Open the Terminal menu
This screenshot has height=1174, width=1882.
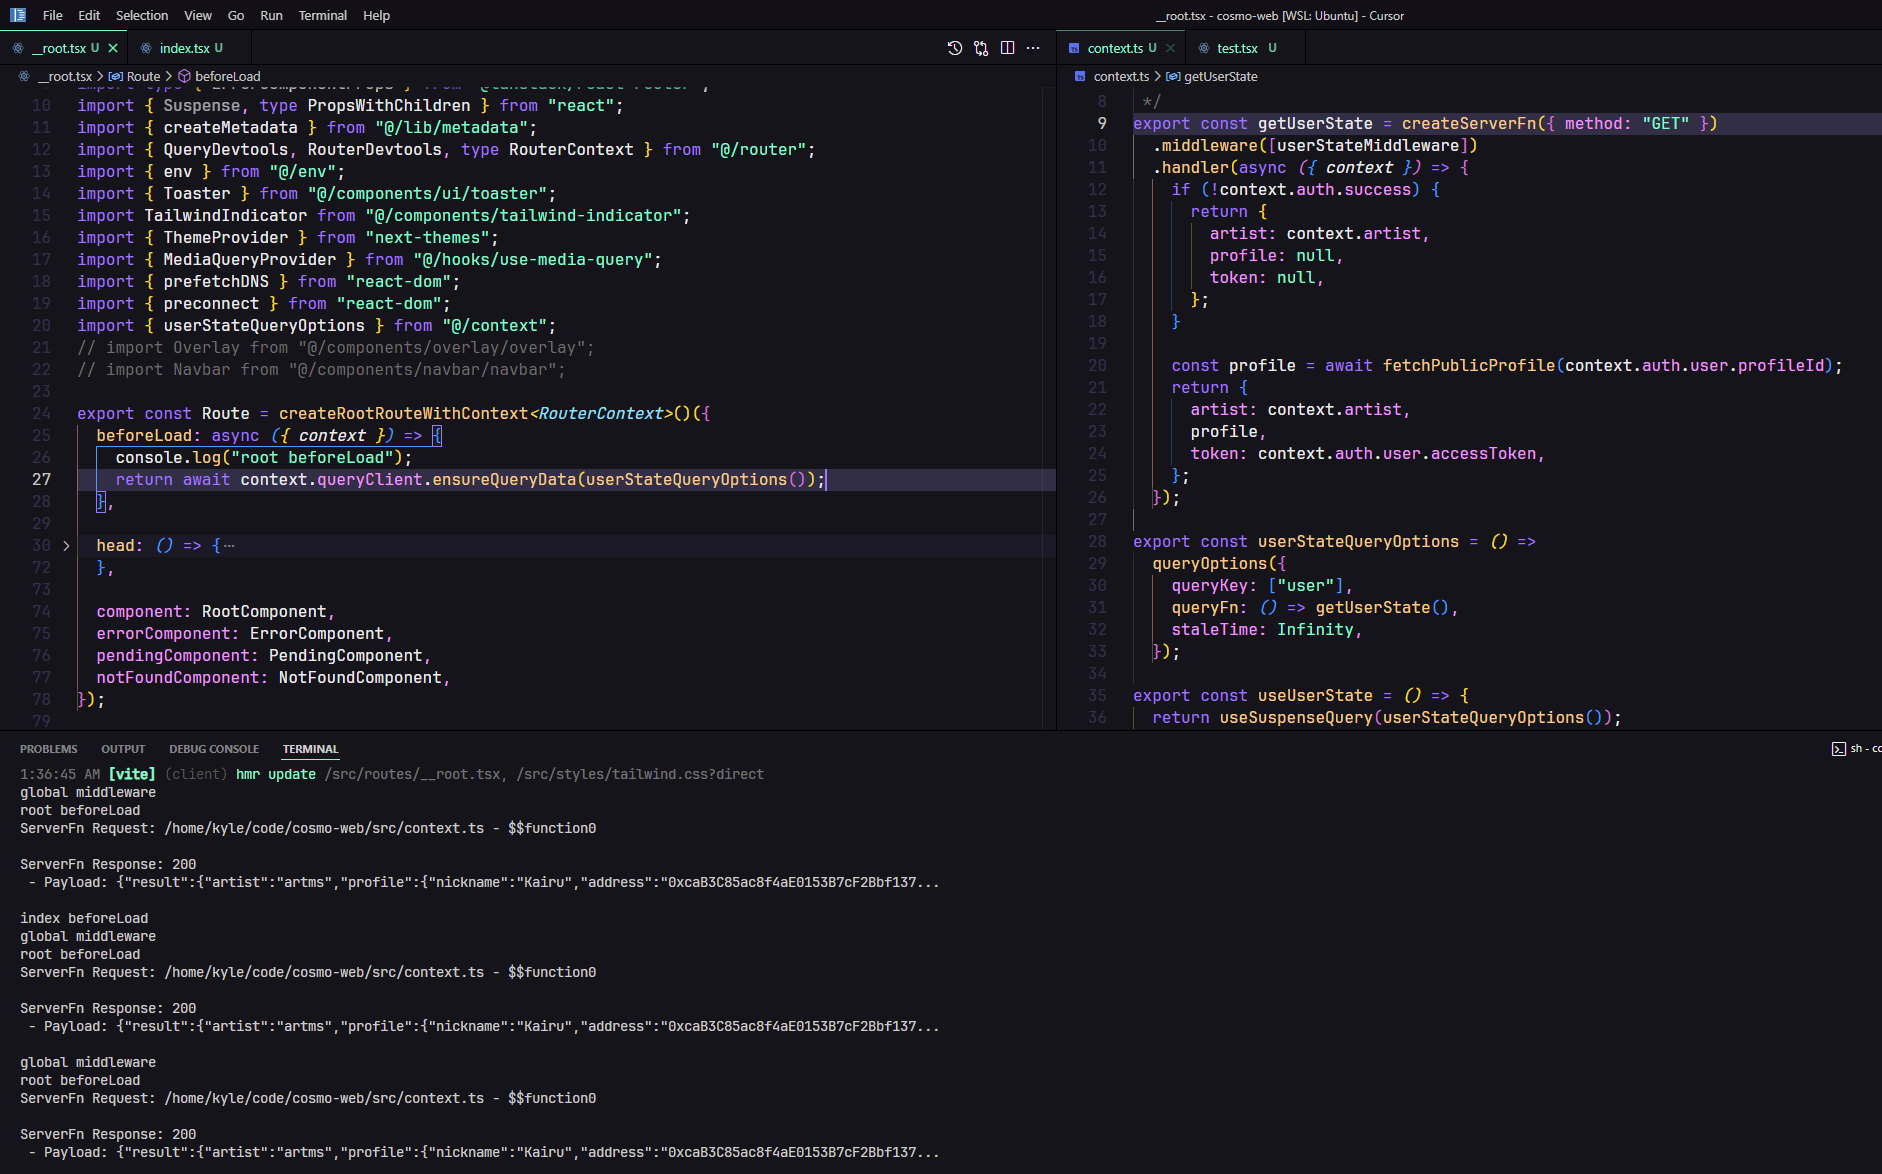point(322,15)
